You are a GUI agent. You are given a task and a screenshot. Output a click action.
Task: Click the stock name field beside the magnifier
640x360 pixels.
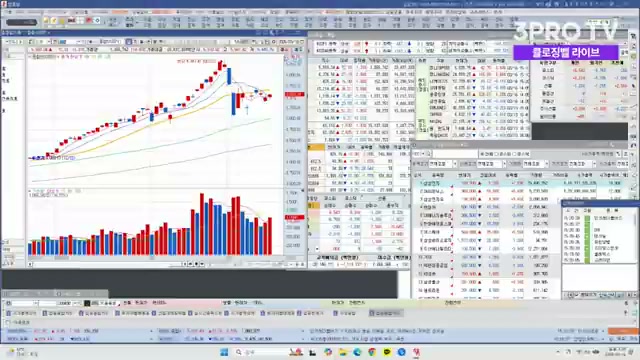point(455,154)
